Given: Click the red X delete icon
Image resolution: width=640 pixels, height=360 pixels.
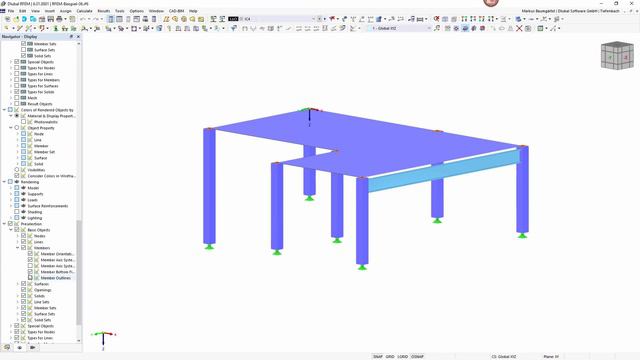Looking at the screenshot, I should pyautogui.click(x=519, y=29).
